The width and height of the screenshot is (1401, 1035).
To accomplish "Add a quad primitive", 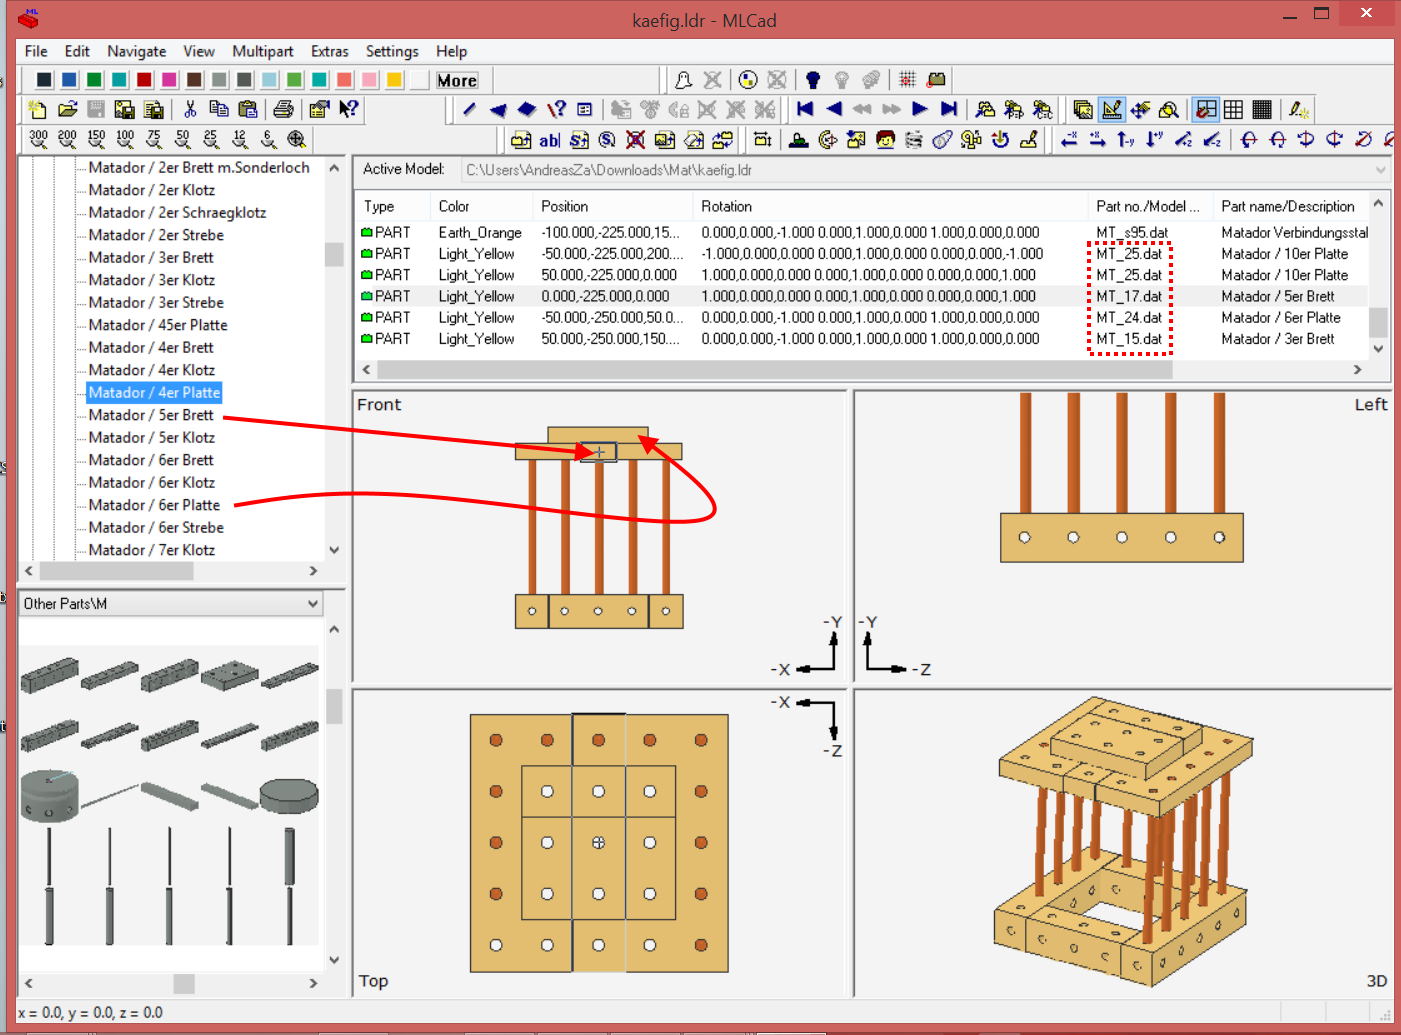I will pyautogui.click(x=527, y=109).
